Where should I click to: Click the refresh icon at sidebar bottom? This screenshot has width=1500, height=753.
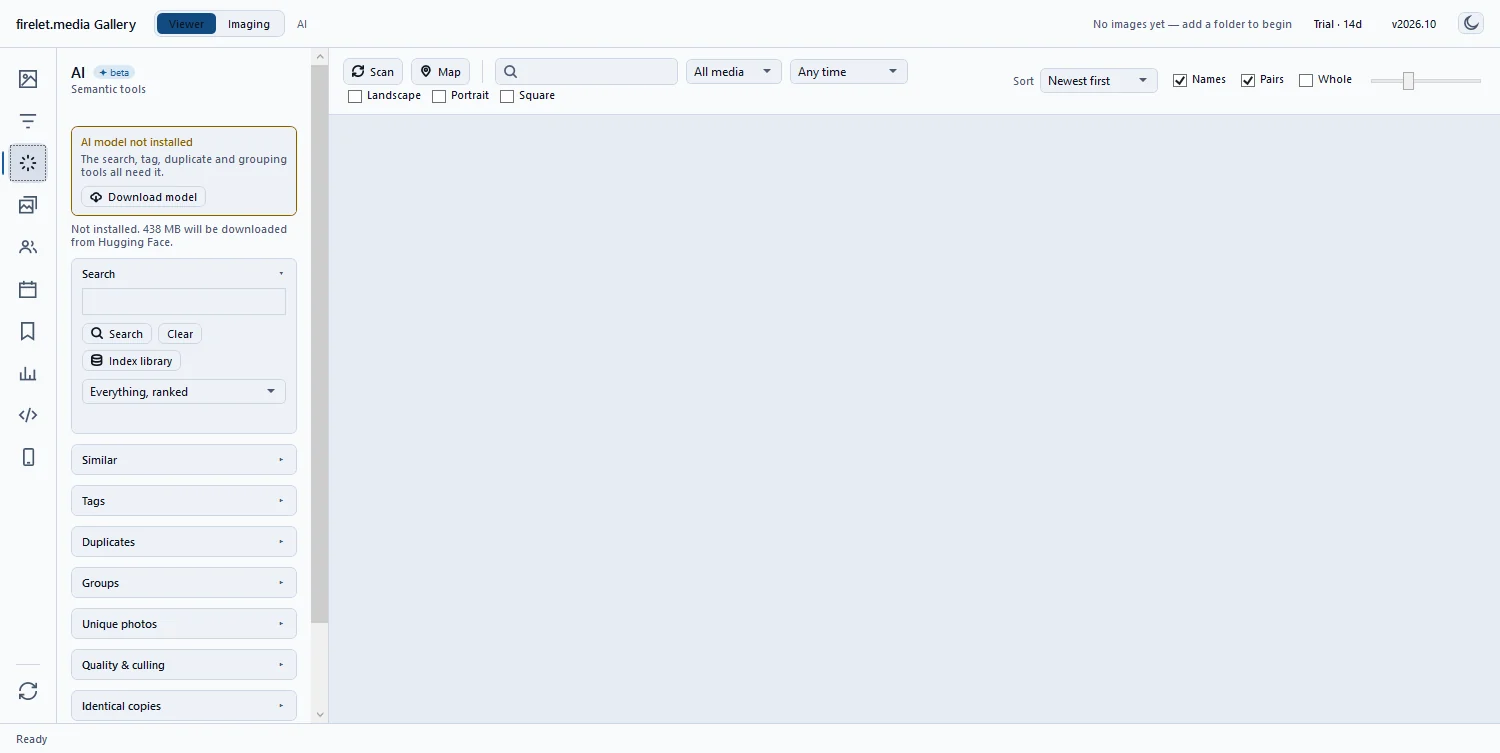point(28,691)
